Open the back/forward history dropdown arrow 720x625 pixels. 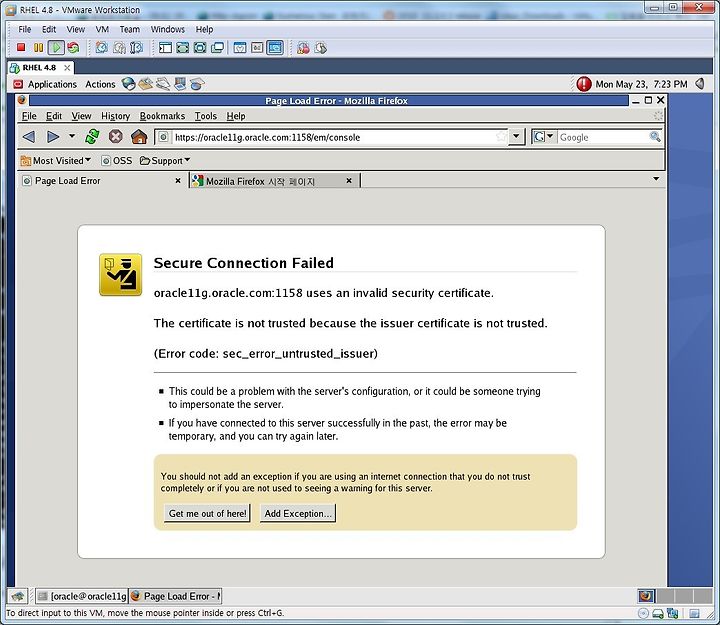72,136
